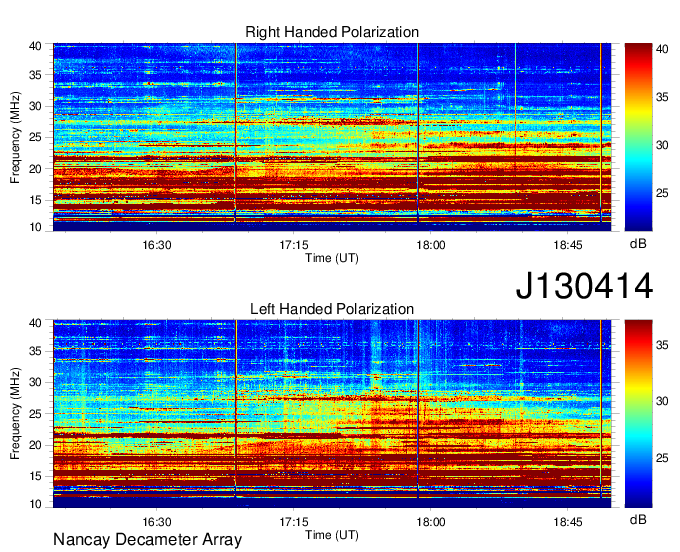Click the bottom plot color scale bar

[x=638, y=414]
